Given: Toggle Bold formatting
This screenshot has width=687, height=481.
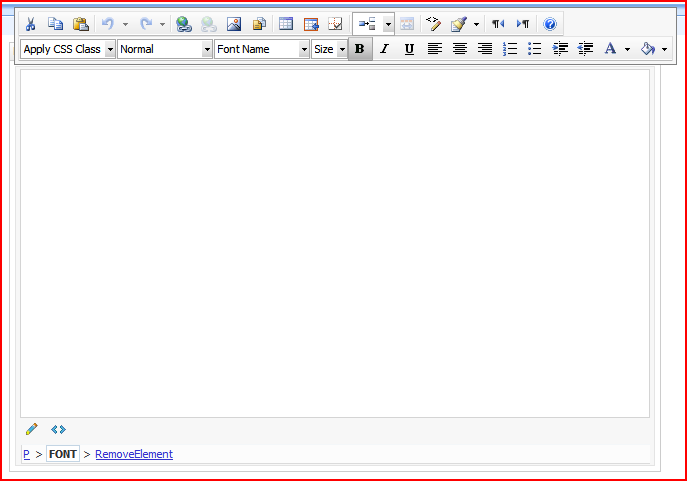Looking at the screenshot, I should pyautogui.click(x=359, y=49).
